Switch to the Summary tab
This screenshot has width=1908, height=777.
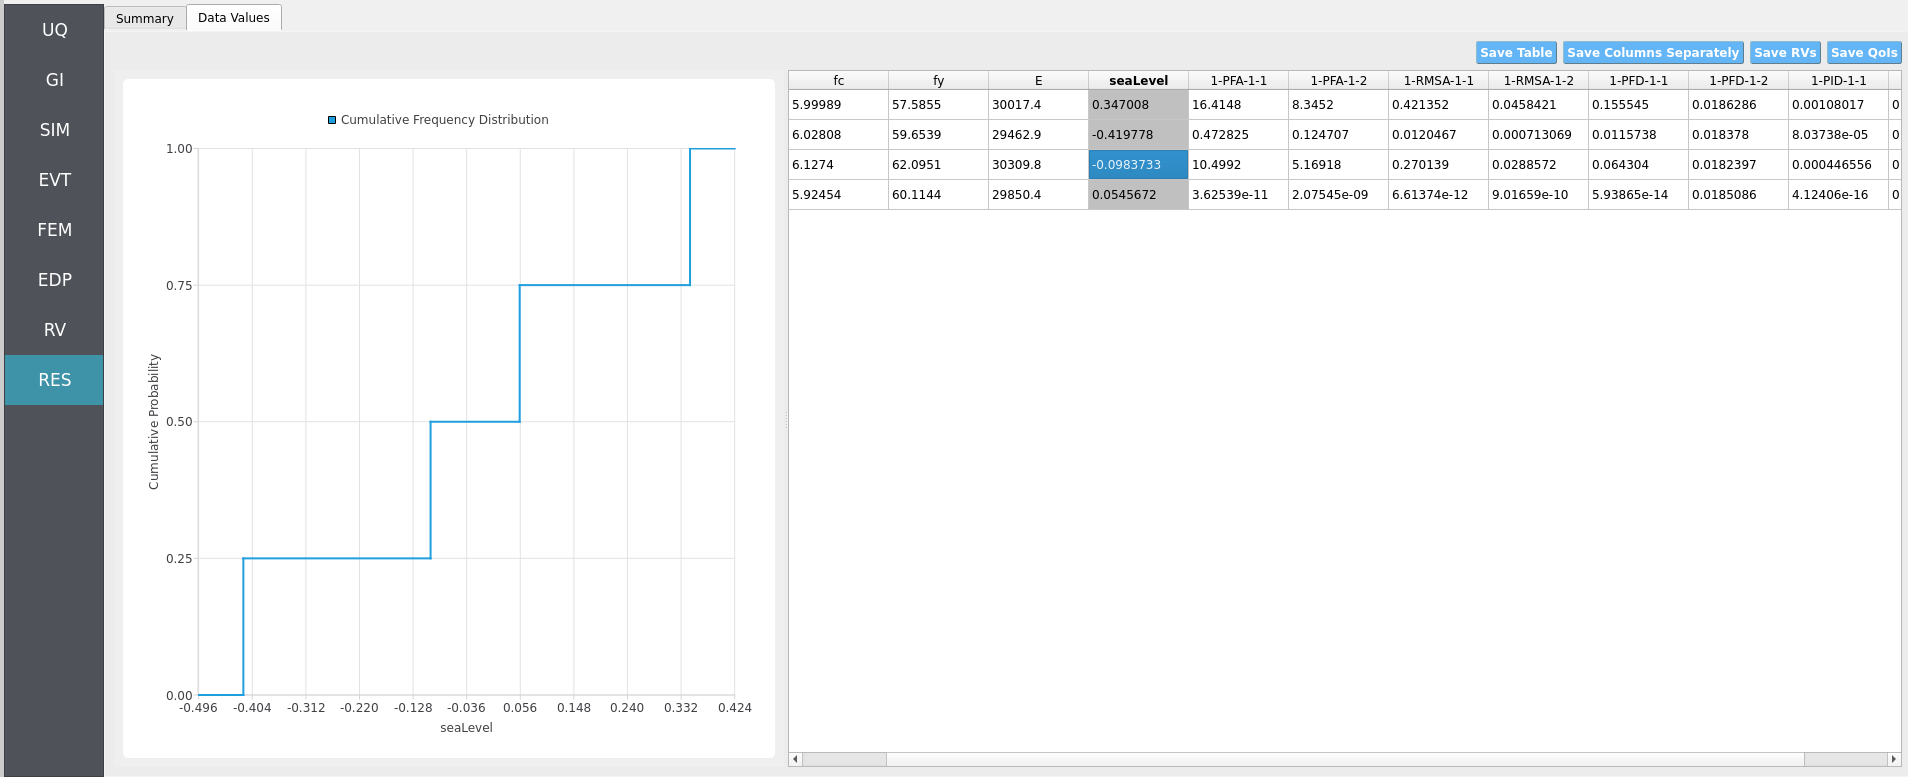tap(145, 18)
